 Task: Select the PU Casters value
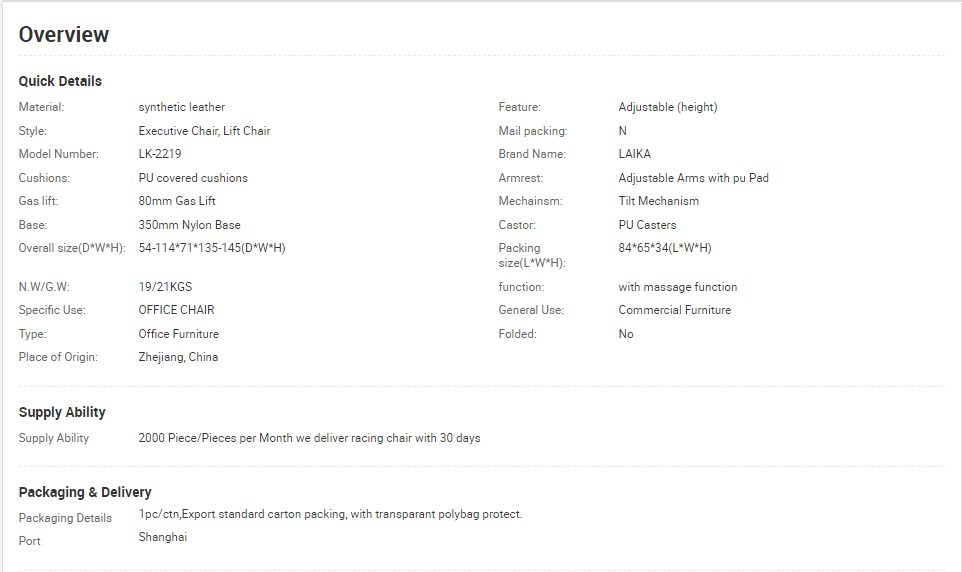point(647,225)
